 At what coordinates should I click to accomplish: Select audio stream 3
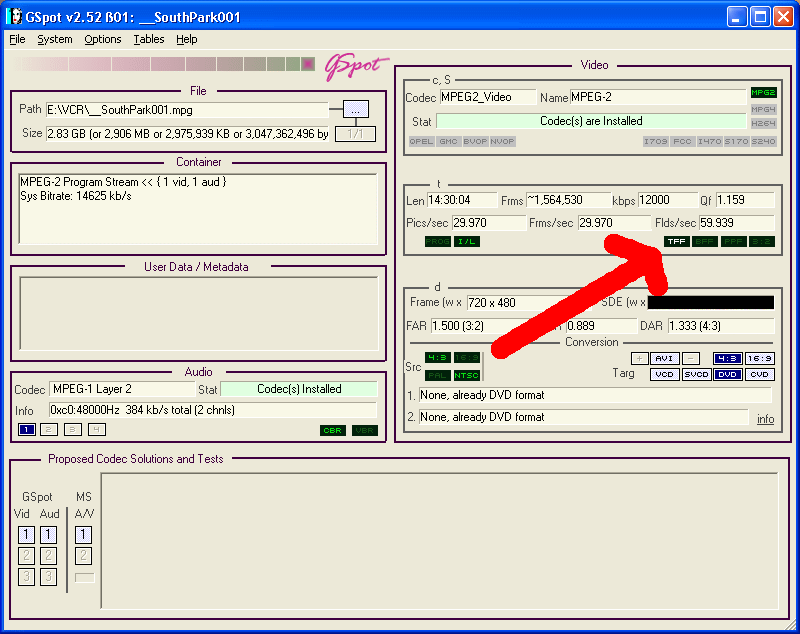tap(72, 430)
